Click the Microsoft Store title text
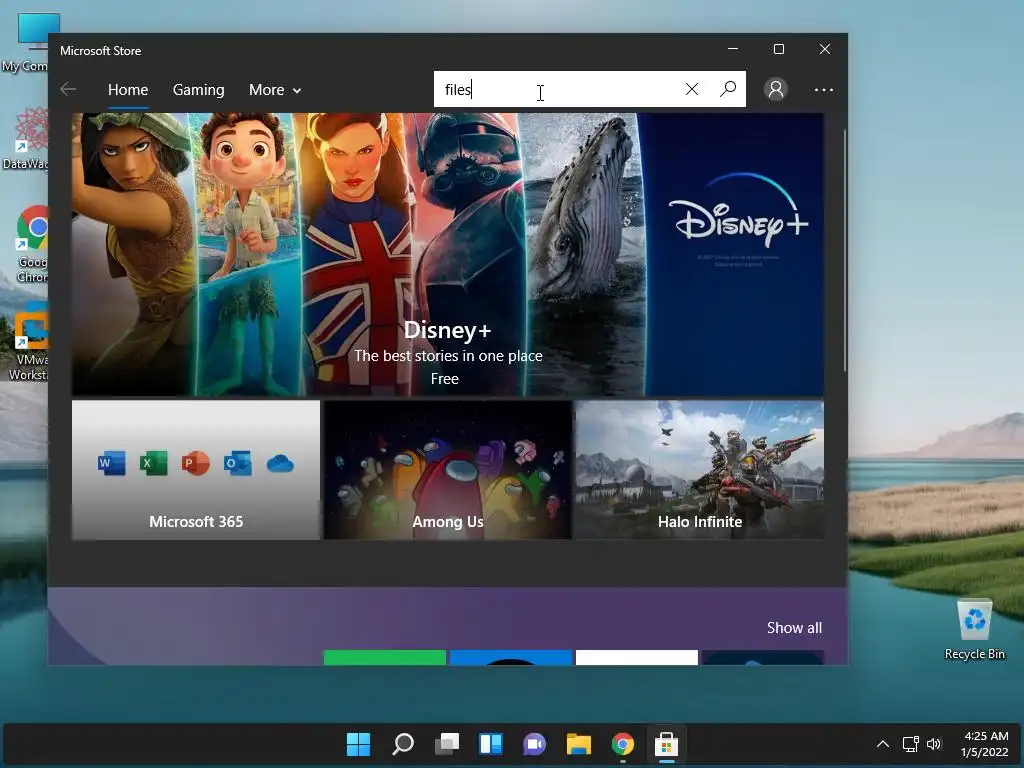Viewport: 1024px width, 768px height. point(101,50)
